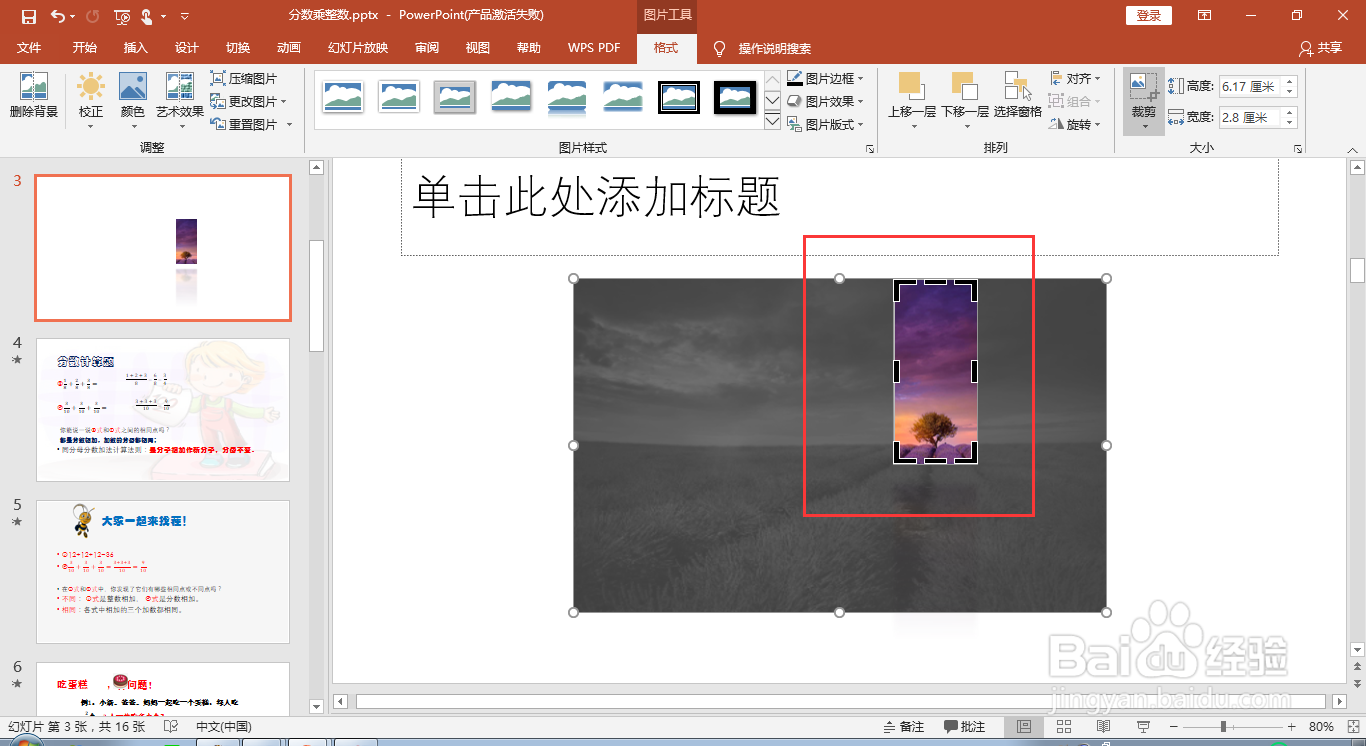This screenshot has width=1366, height=746.
Task: Click the Save icon in quick access toolbar
Action: (x=28, y=16)
